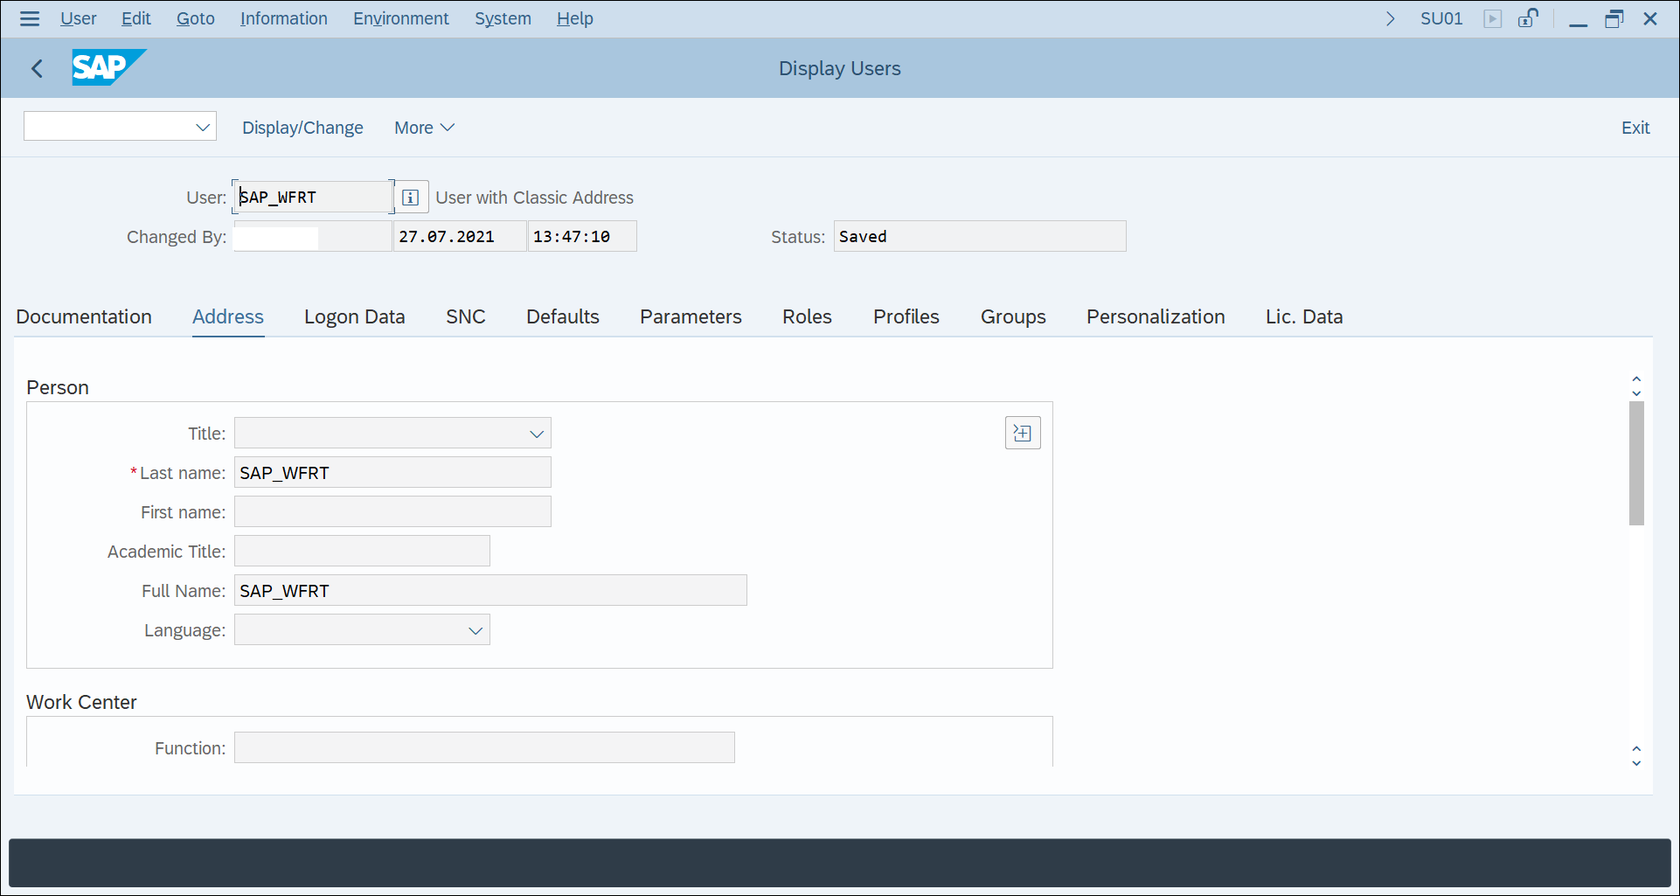Click the lock session icon in title bar

(x=1528, y=19)
